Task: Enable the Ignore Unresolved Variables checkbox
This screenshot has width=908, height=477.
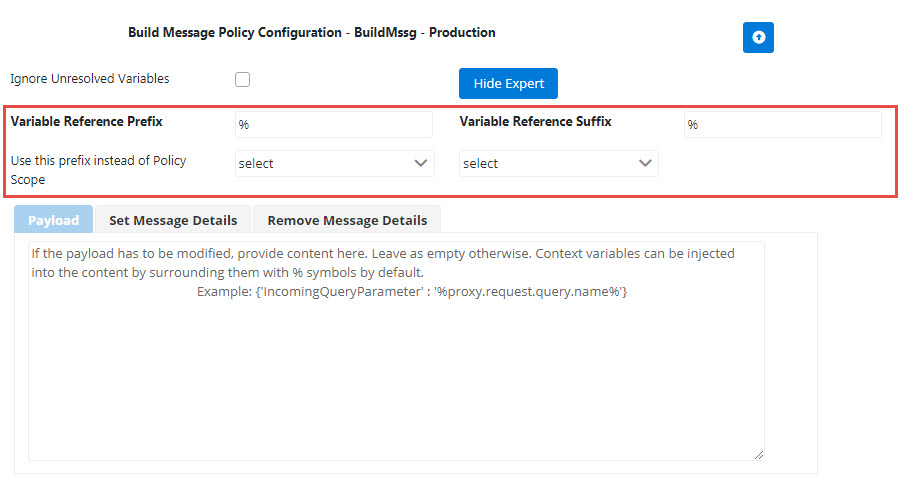Action: pos(243,79)
